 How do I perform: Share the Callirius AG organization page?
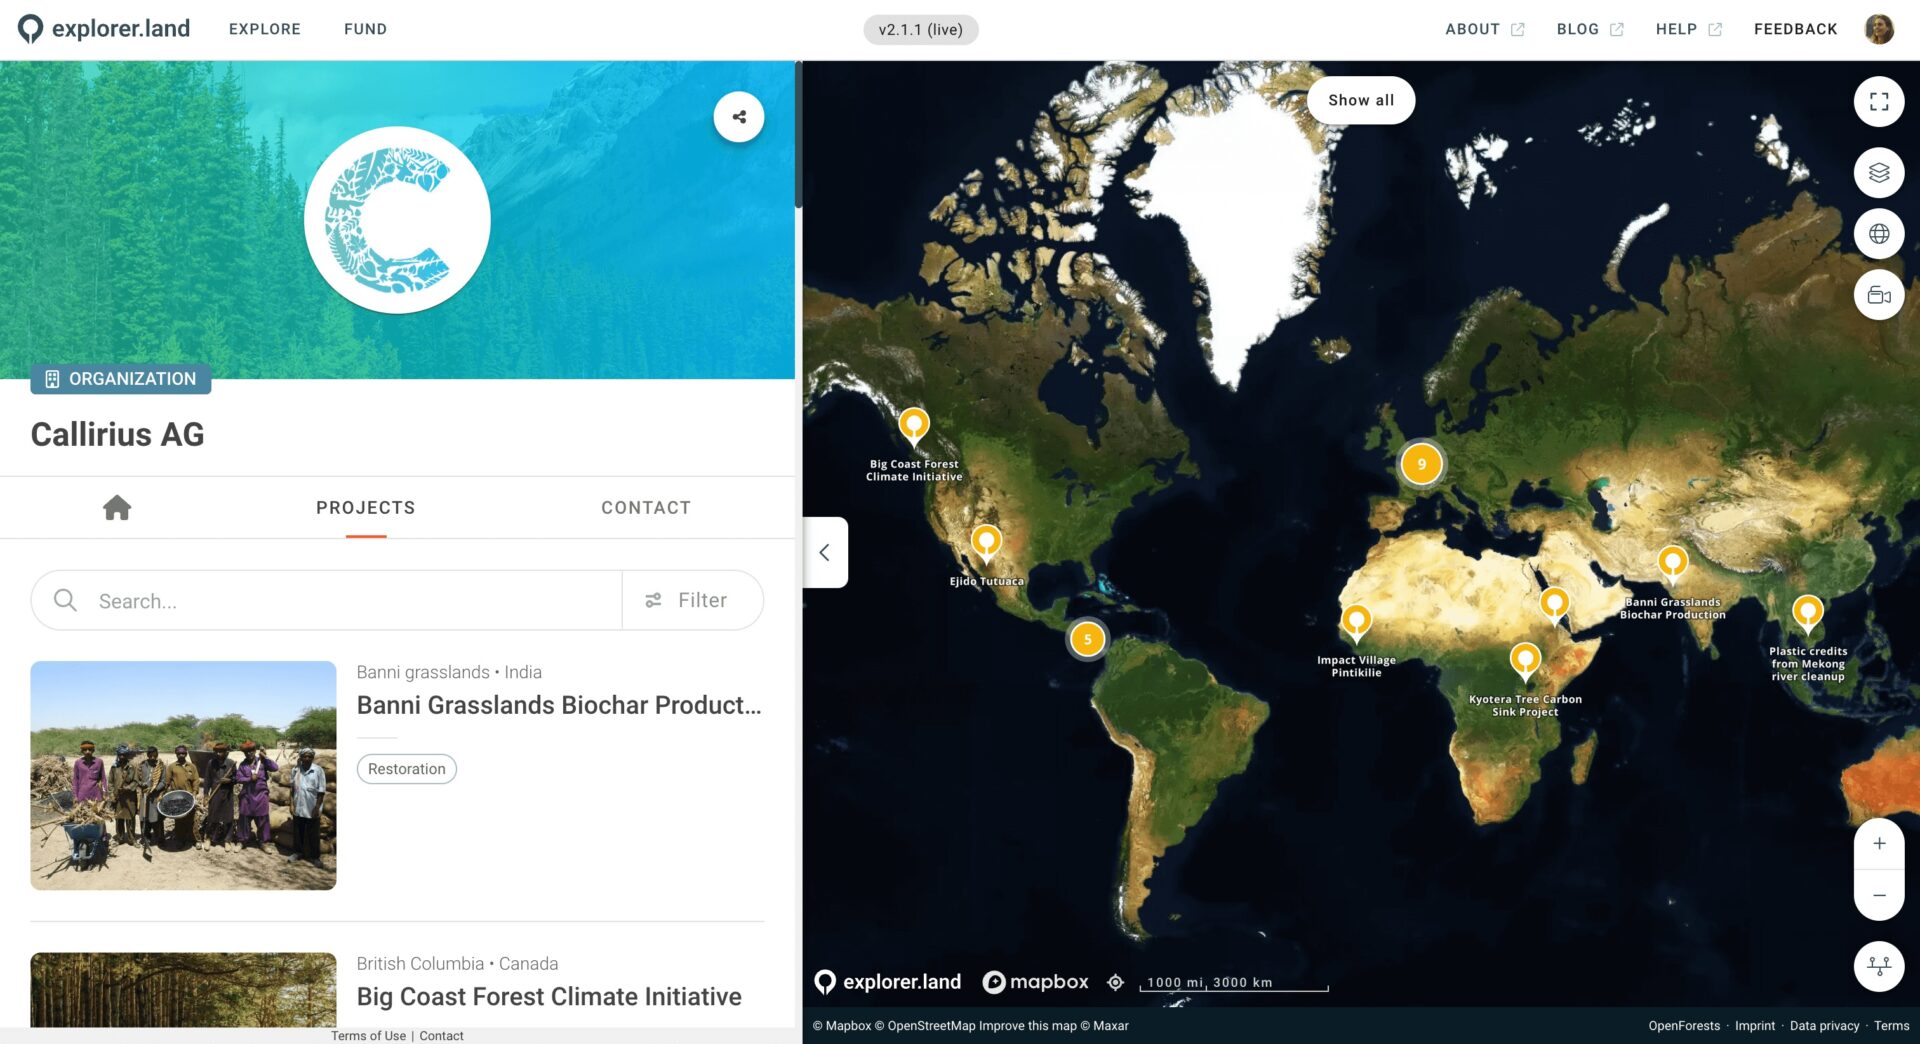click(x=739, y=117)
